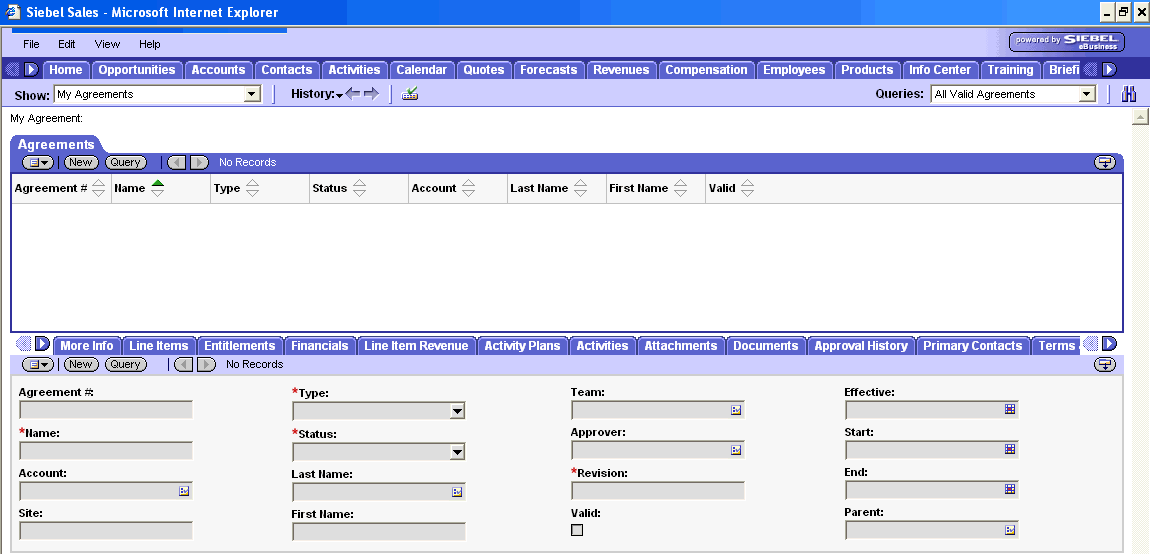Click in the Name input field
The width and height of the screenshot is (1150, 554).
106,451
